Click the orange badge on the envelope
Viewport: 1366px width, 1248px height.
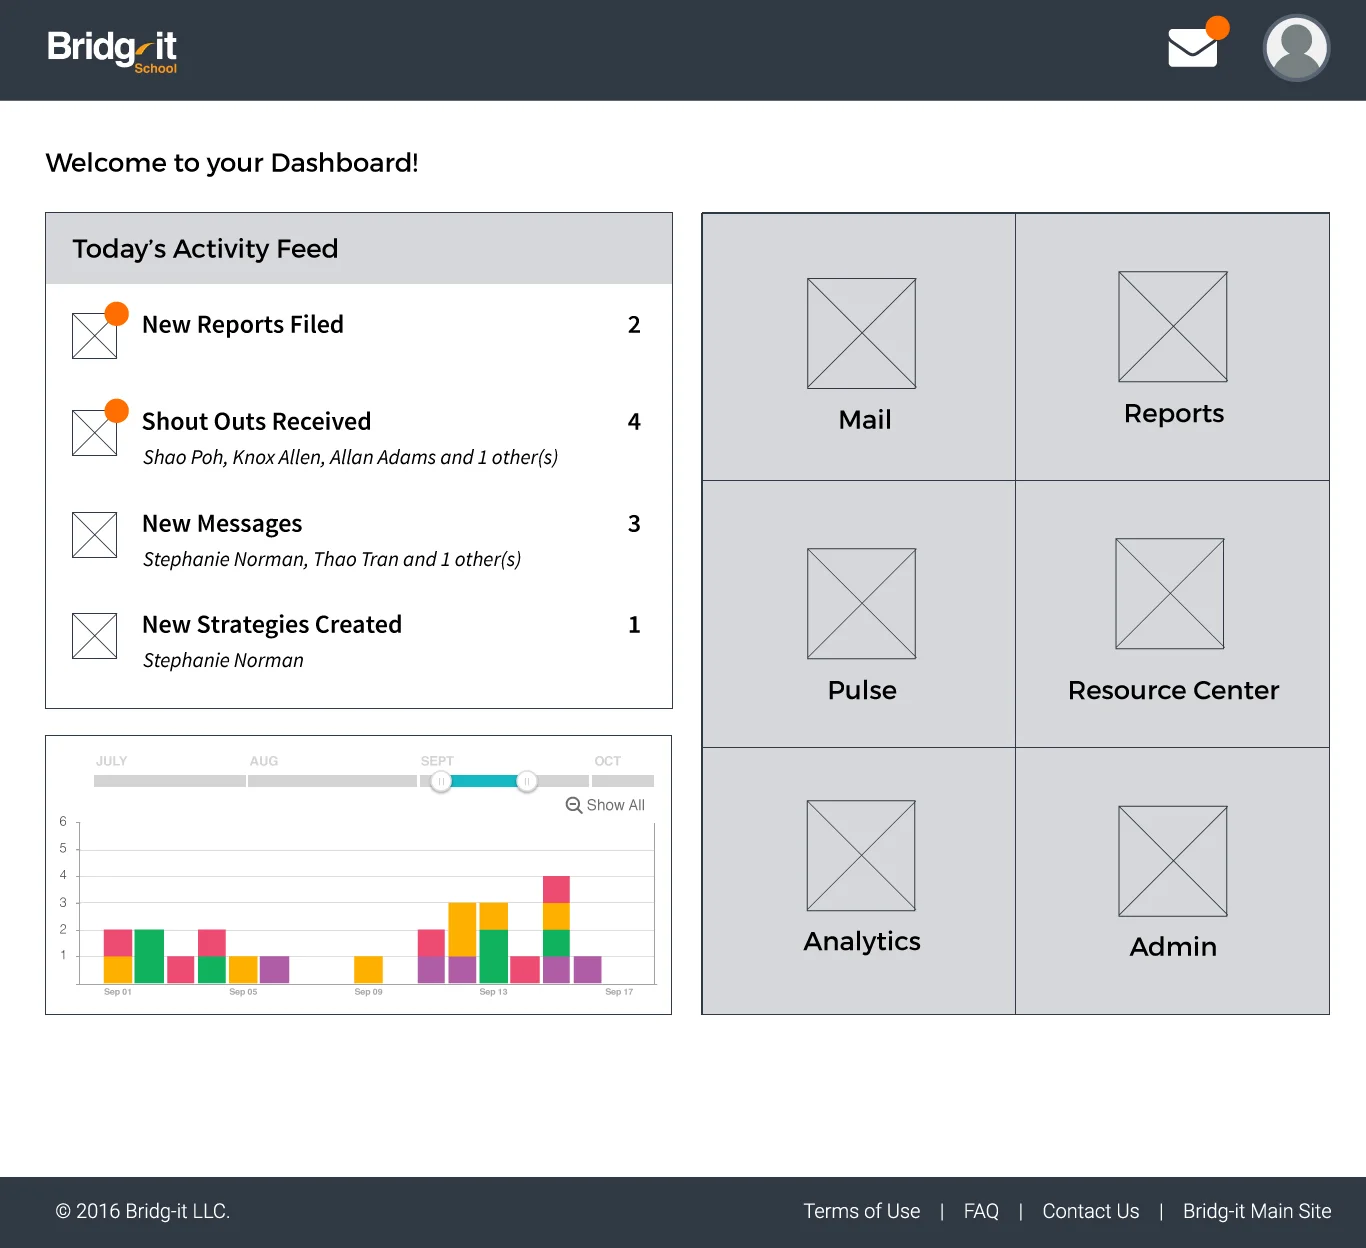(x=1217, y=29)
